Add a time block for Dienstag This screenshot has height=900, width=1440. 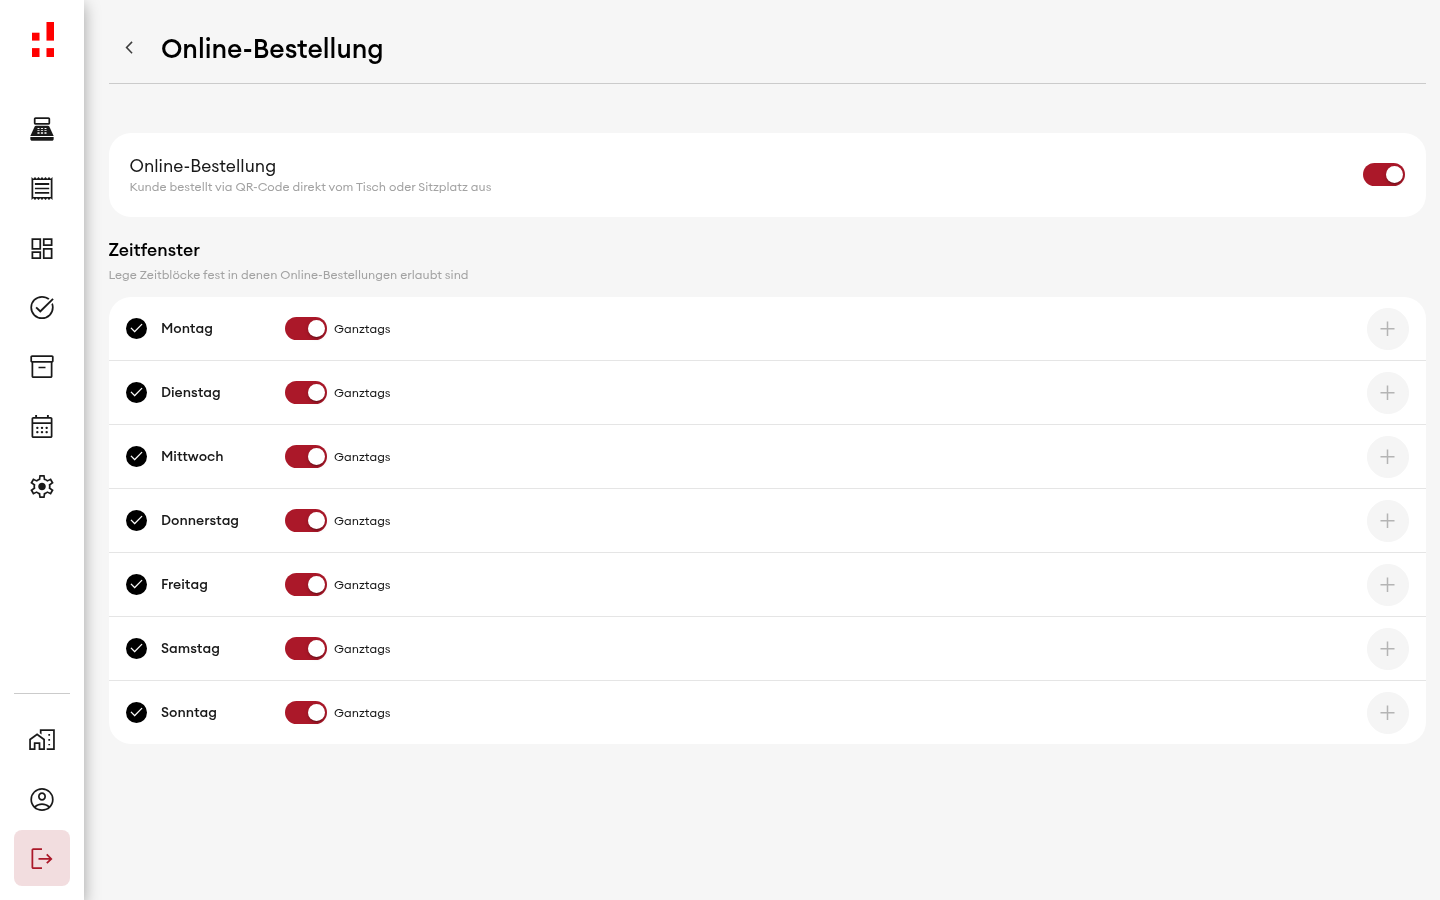1388,393
